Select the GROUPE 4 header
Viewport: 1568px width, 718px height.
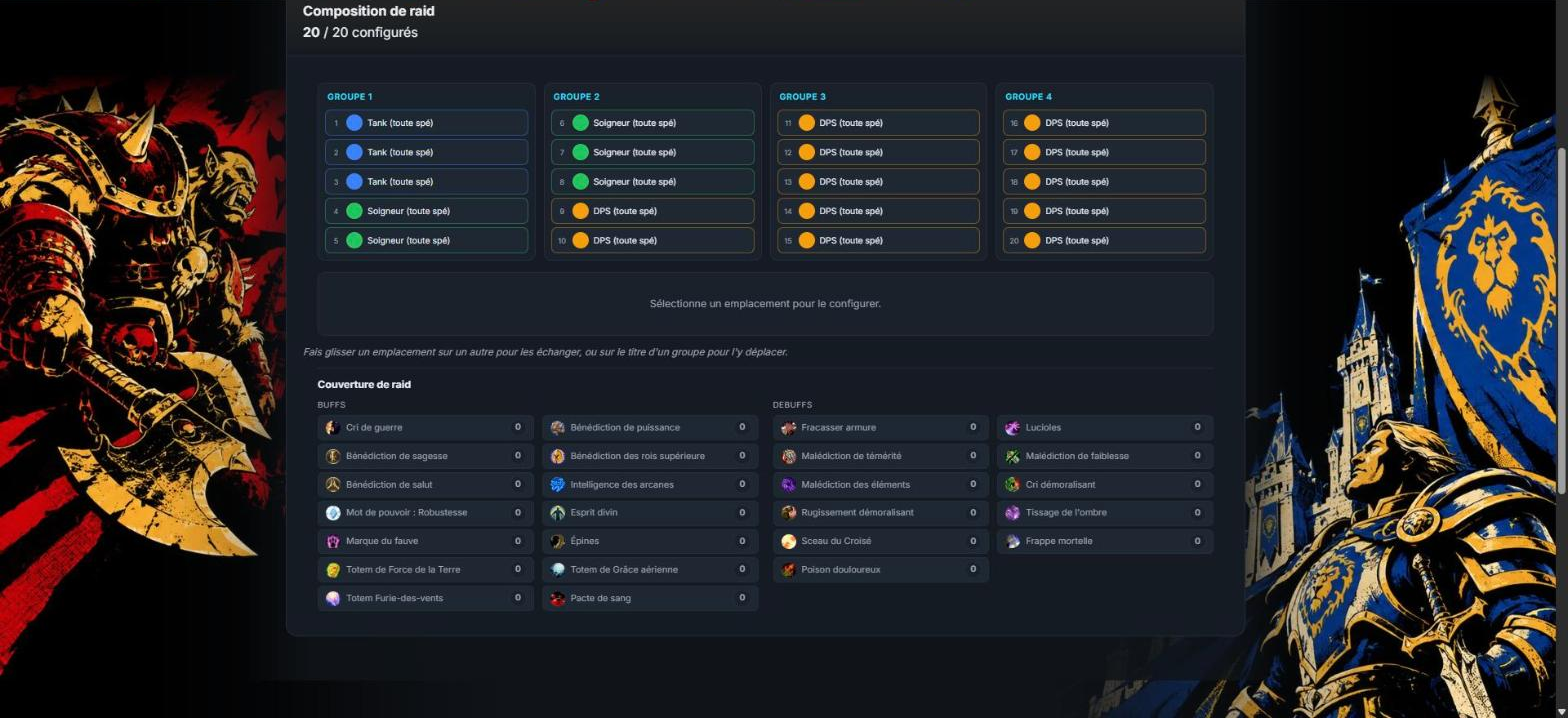point(1029,97)
